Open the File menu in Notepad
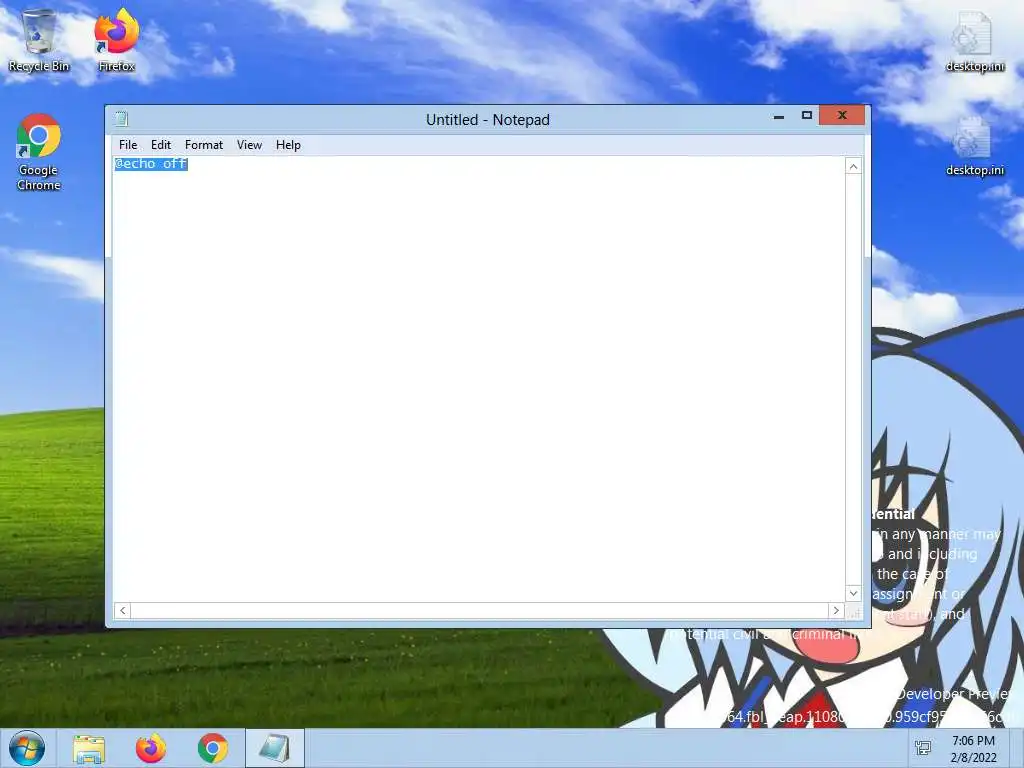 pyautogui.click(x=128, y=145)
